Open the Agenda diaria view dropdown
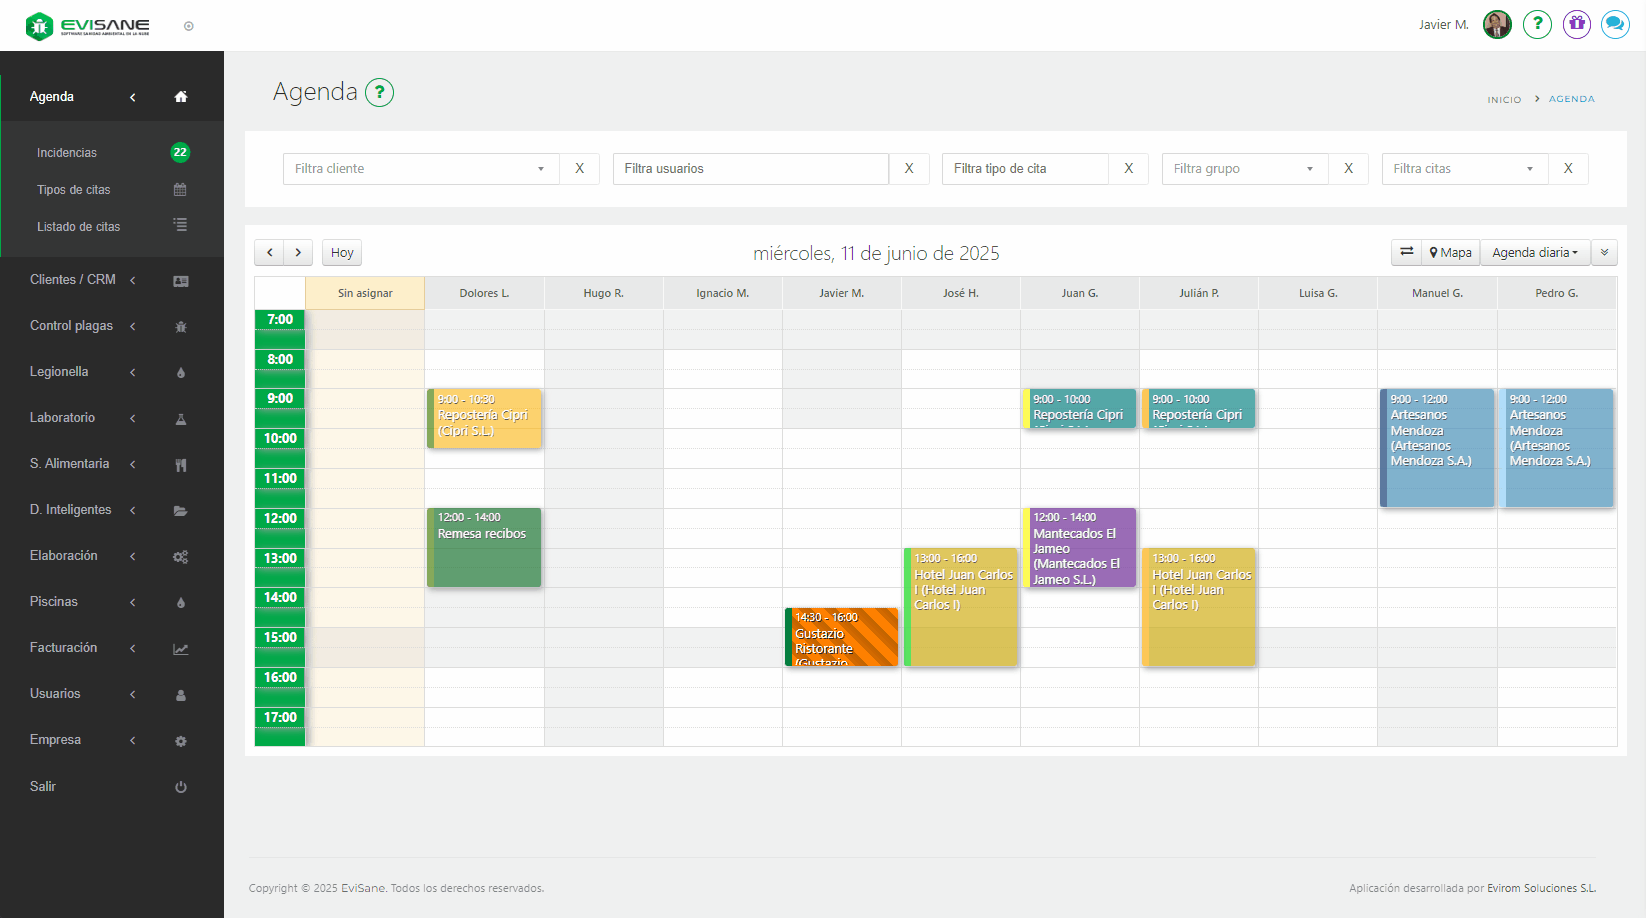Screen dimensions: 1646x918 pos(1534,253)
